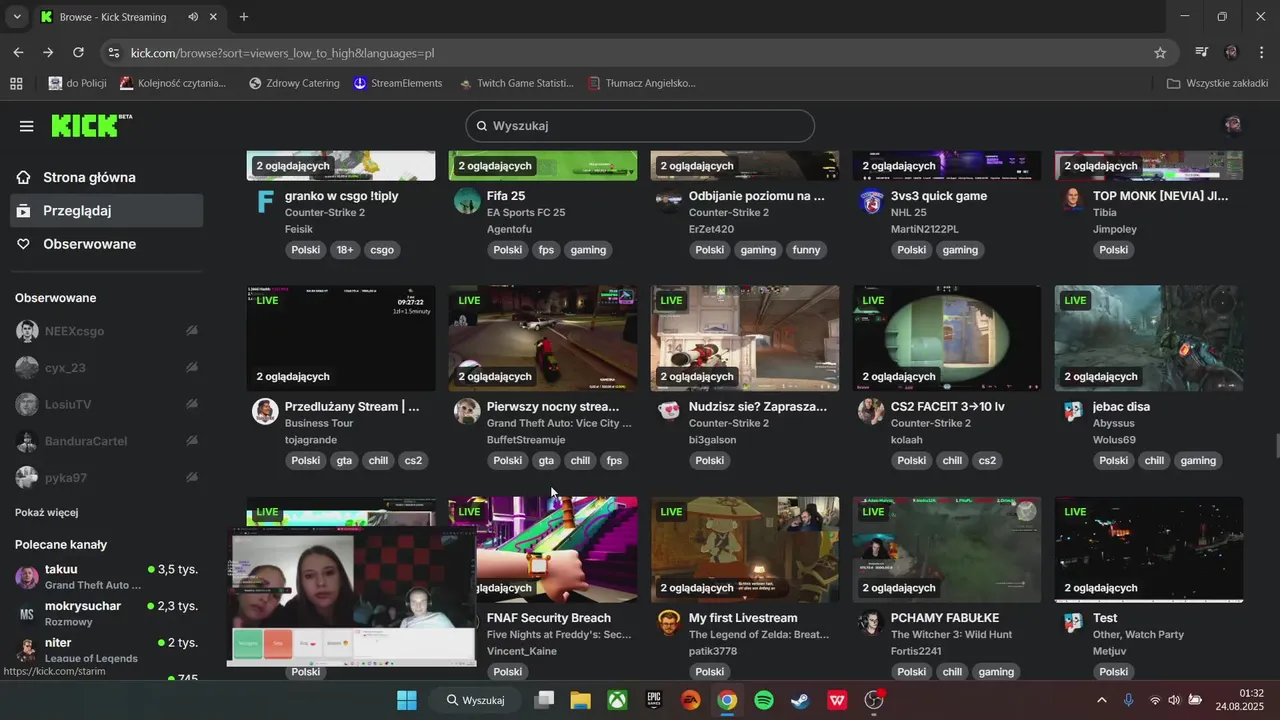Open Wolus69 channel avatar

(1073, 412)
